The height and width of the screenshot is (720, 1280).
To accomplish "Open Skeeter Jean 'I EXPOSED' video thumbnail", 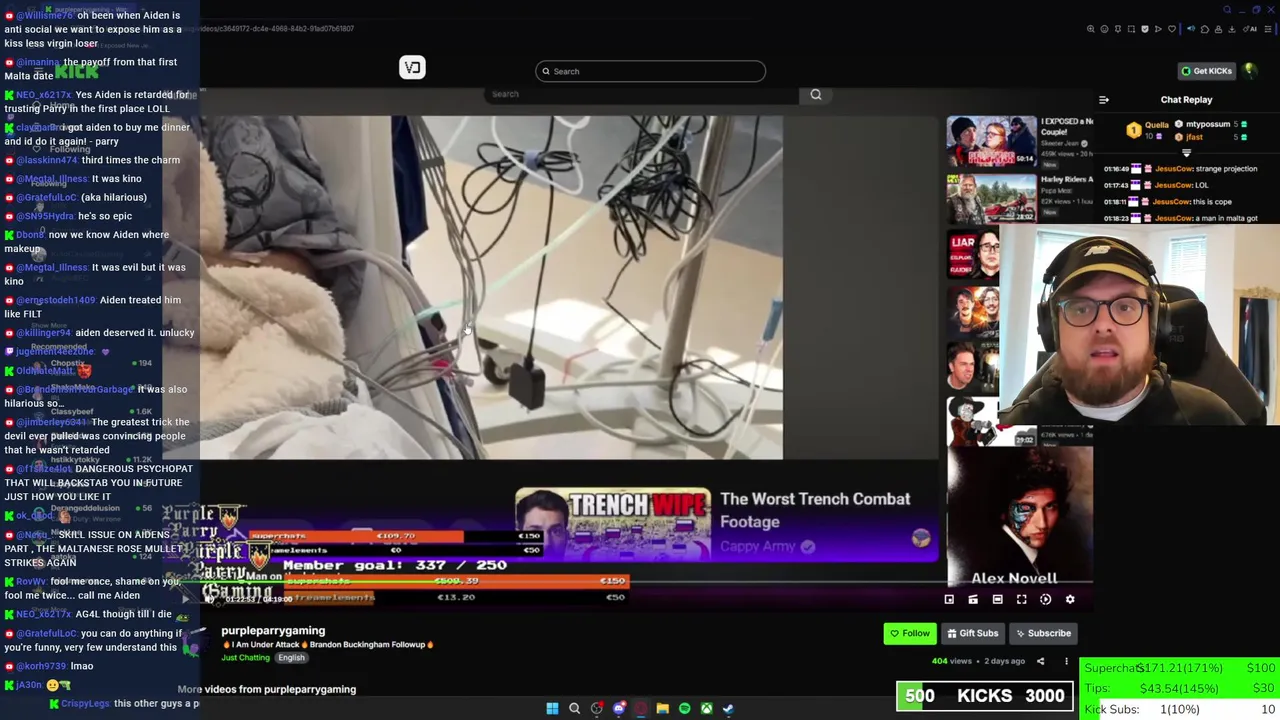I will point(992,142).
